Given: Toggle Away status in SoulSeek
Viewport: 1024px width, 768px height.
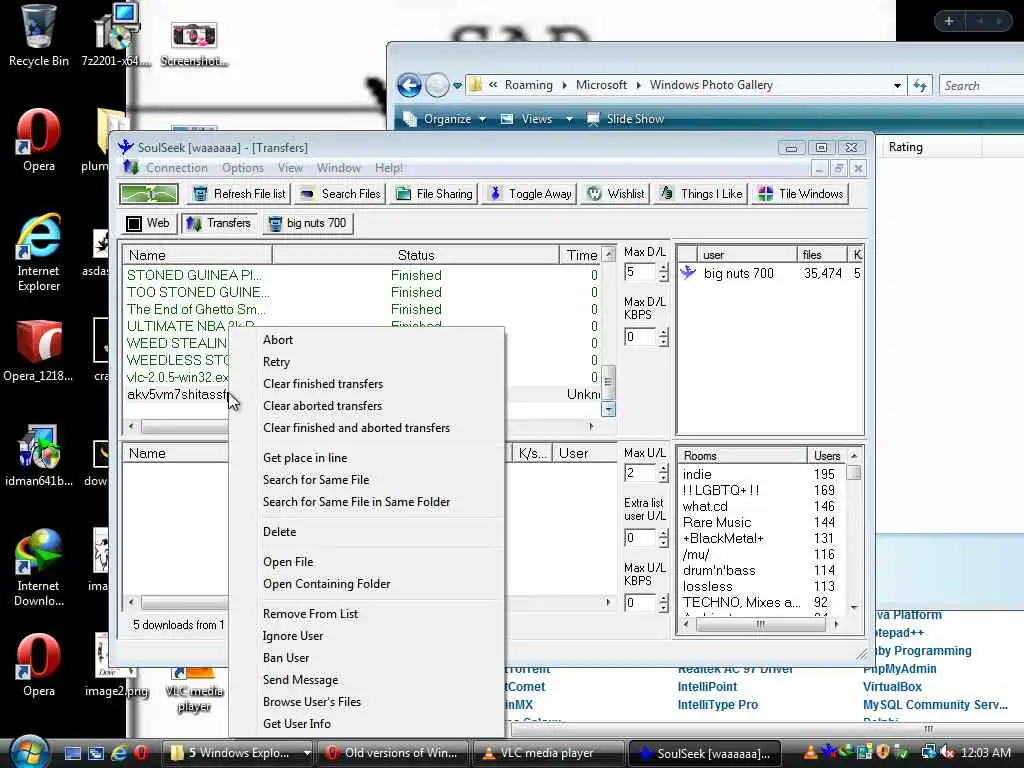Looking at the screenshot, I should (530, 194).
